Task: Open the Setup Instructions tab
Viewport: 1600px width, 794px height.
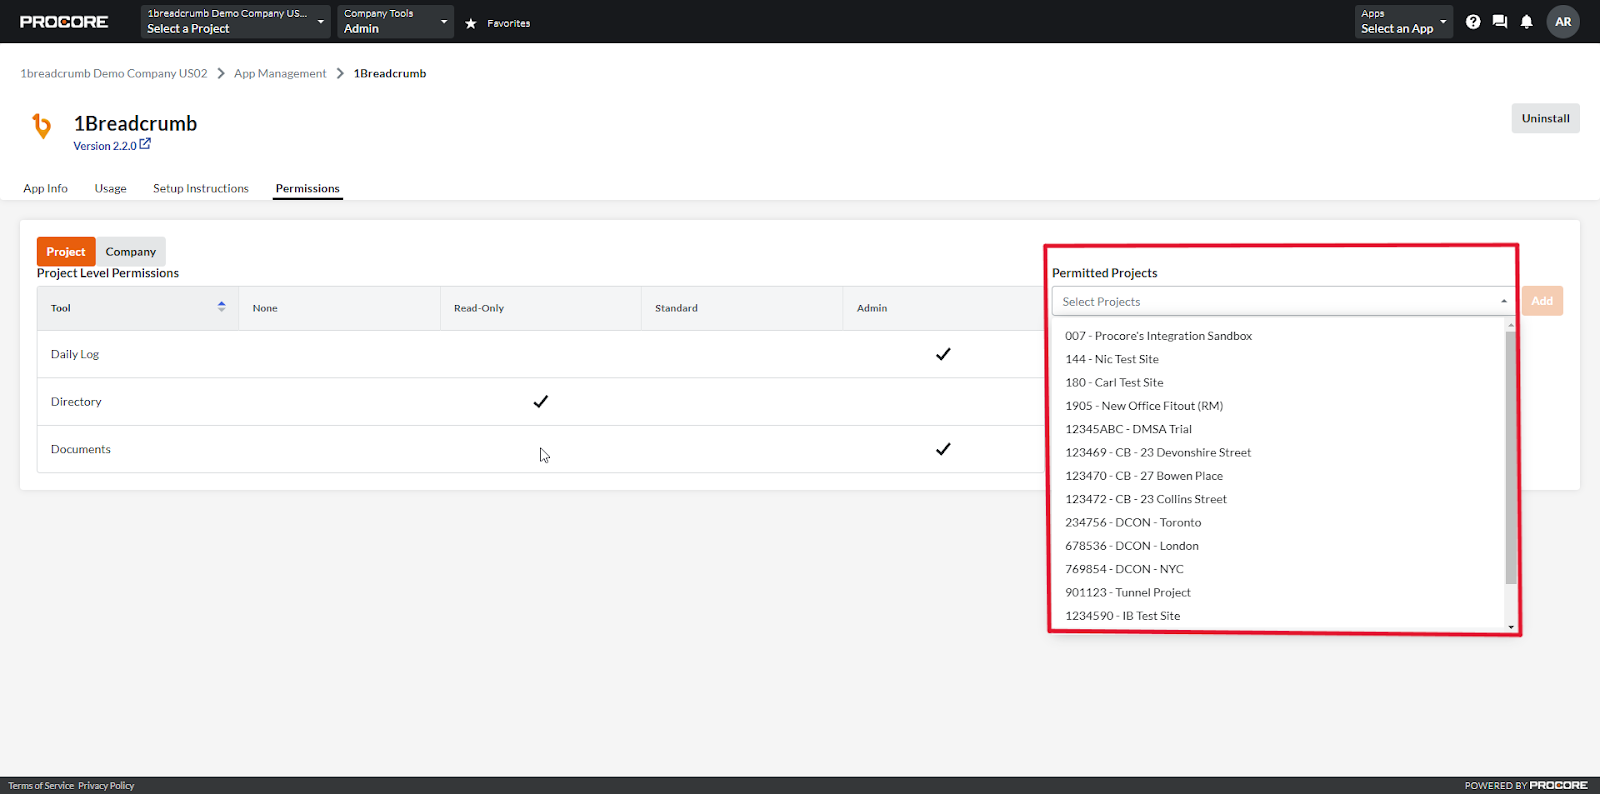Action: (x=201, y=188)
